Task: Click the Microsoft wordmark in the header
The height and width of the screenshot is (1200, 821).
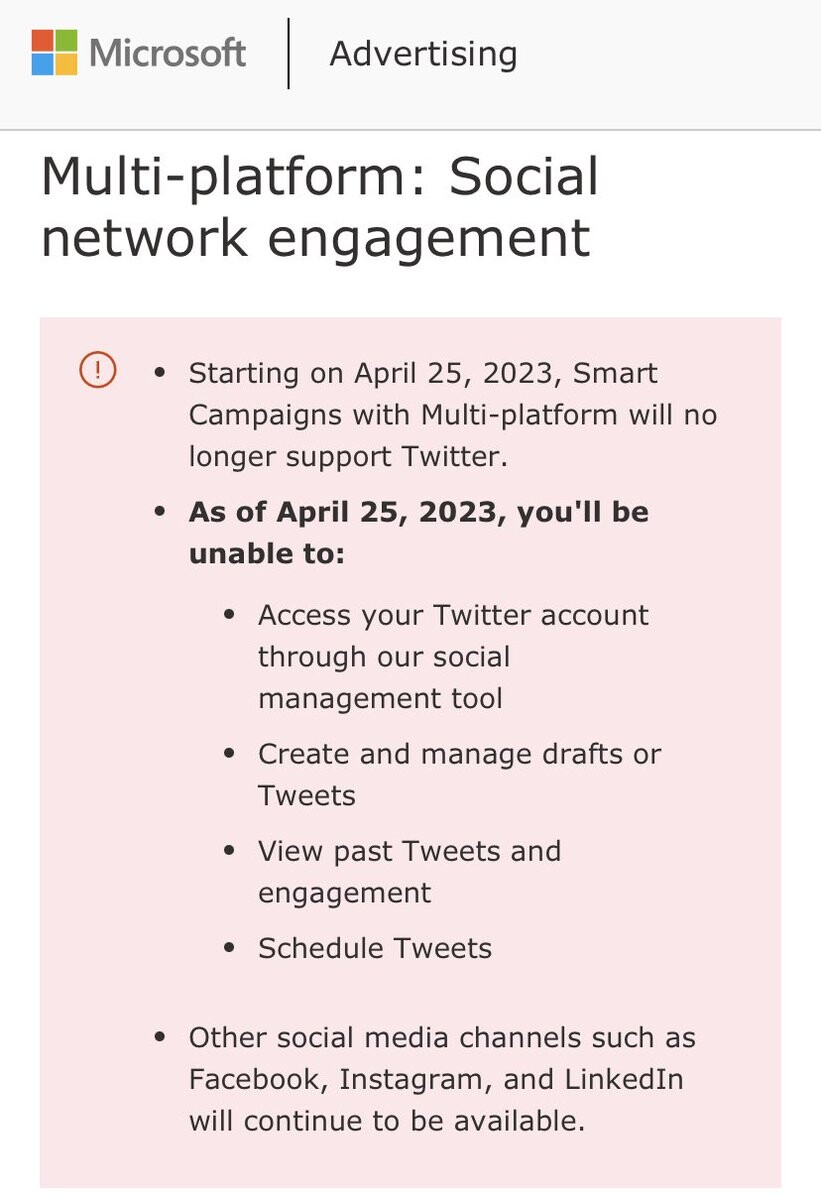Action: [x=167, y=53]
